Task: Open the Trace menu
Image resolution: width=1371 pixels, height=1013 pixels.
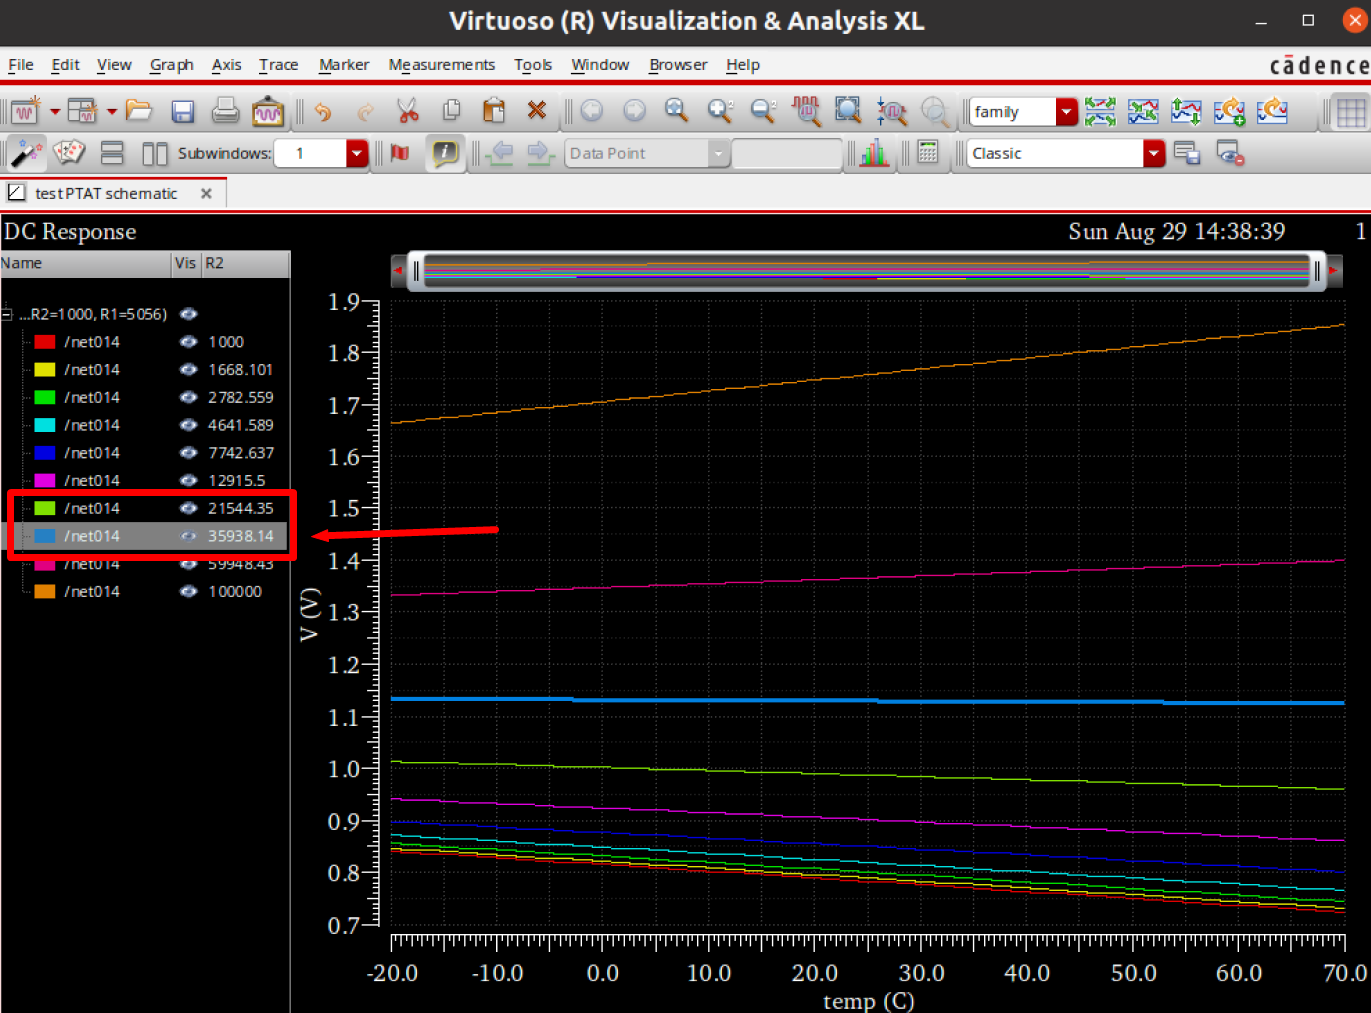Action: point(278,65)
